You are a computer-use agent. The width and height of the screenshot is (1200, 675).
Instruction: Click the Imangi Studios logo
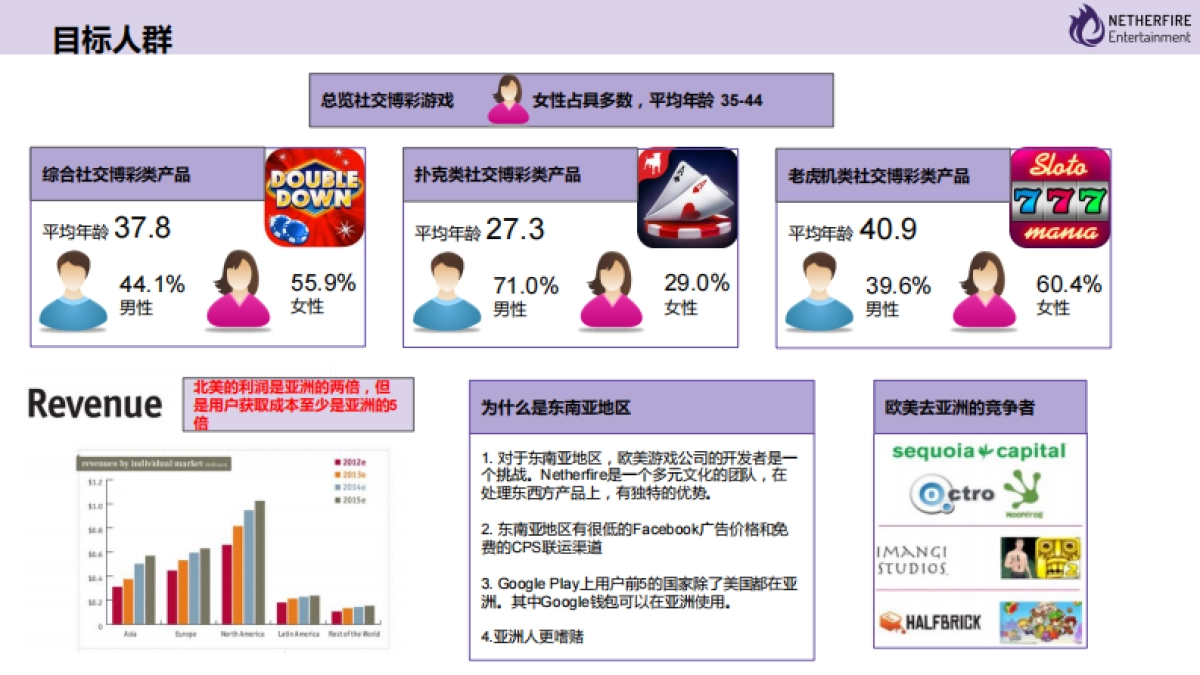(912, 560)
